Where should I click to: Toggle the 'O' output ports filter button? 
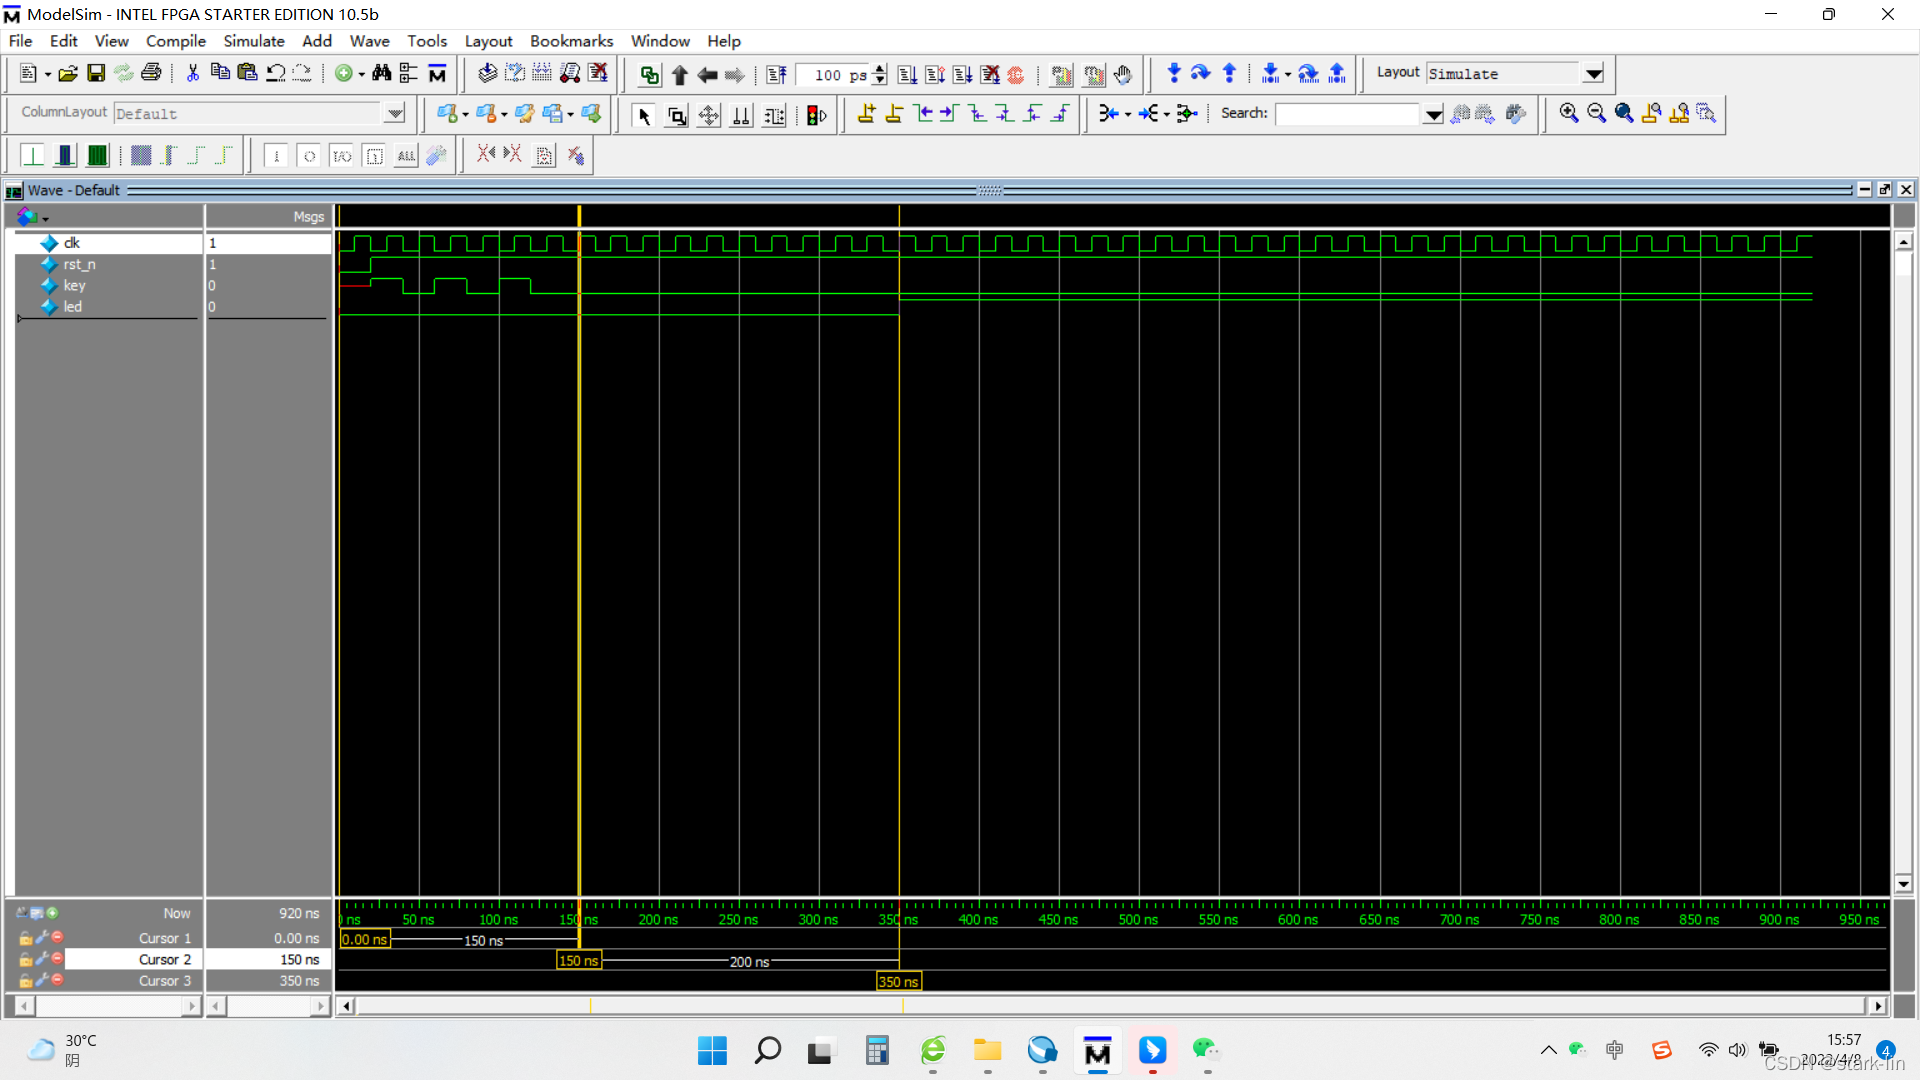[309, 156]
